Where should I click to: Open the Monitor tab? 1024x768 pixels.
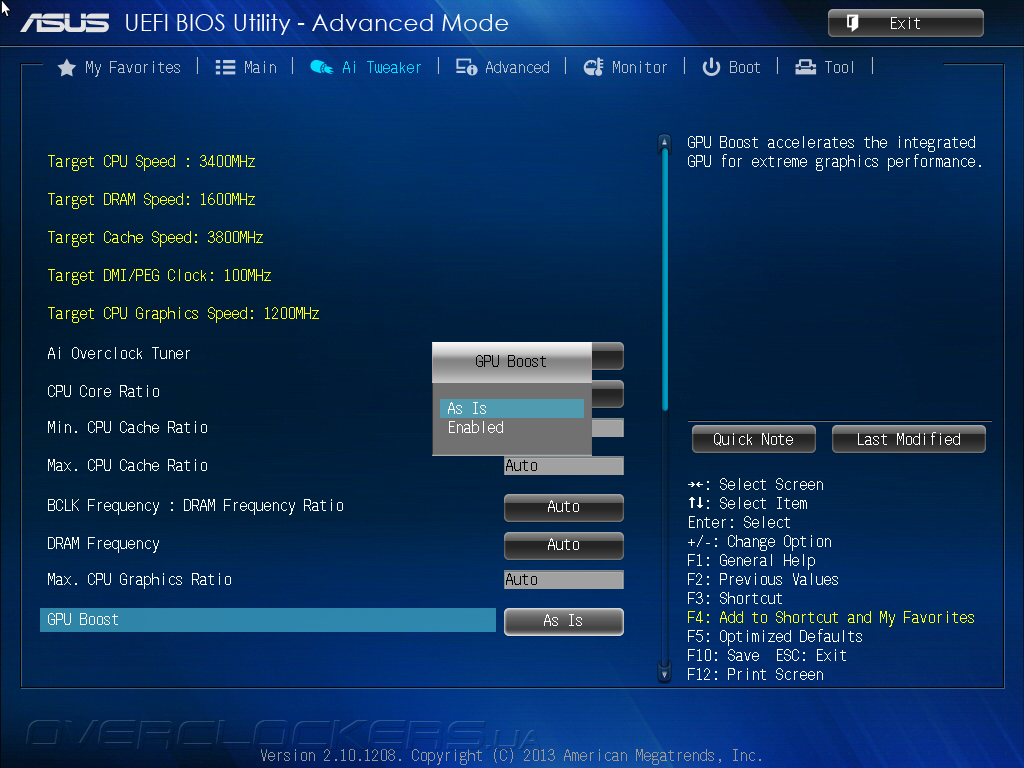pos(626,67)
